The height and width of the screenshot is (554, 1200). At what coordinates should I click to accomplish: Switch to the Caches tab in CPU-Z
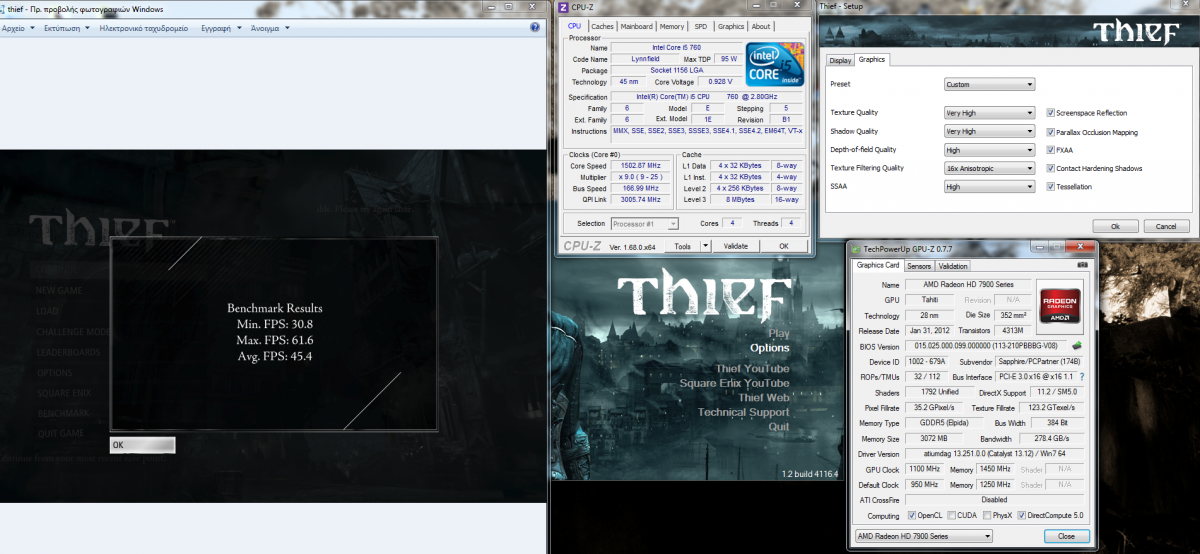[602, 27]
